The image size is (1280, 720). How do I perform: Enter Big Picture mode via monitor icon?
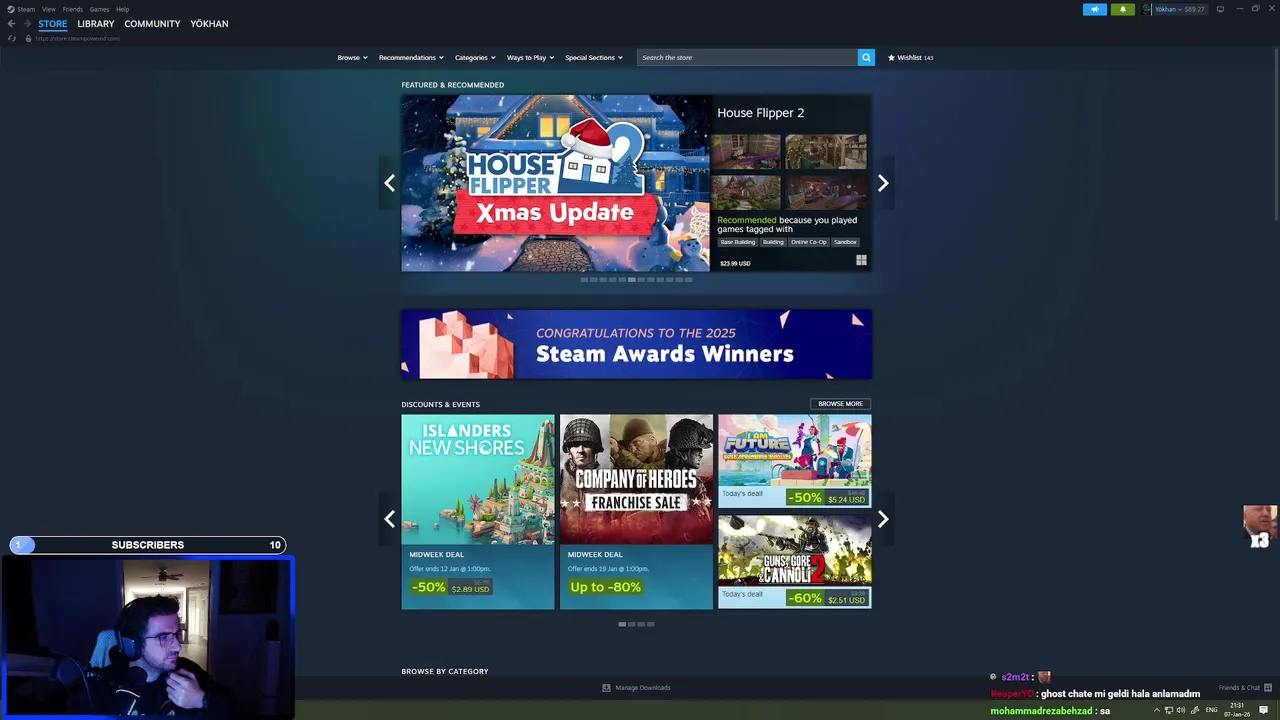tap(1220, 9)
